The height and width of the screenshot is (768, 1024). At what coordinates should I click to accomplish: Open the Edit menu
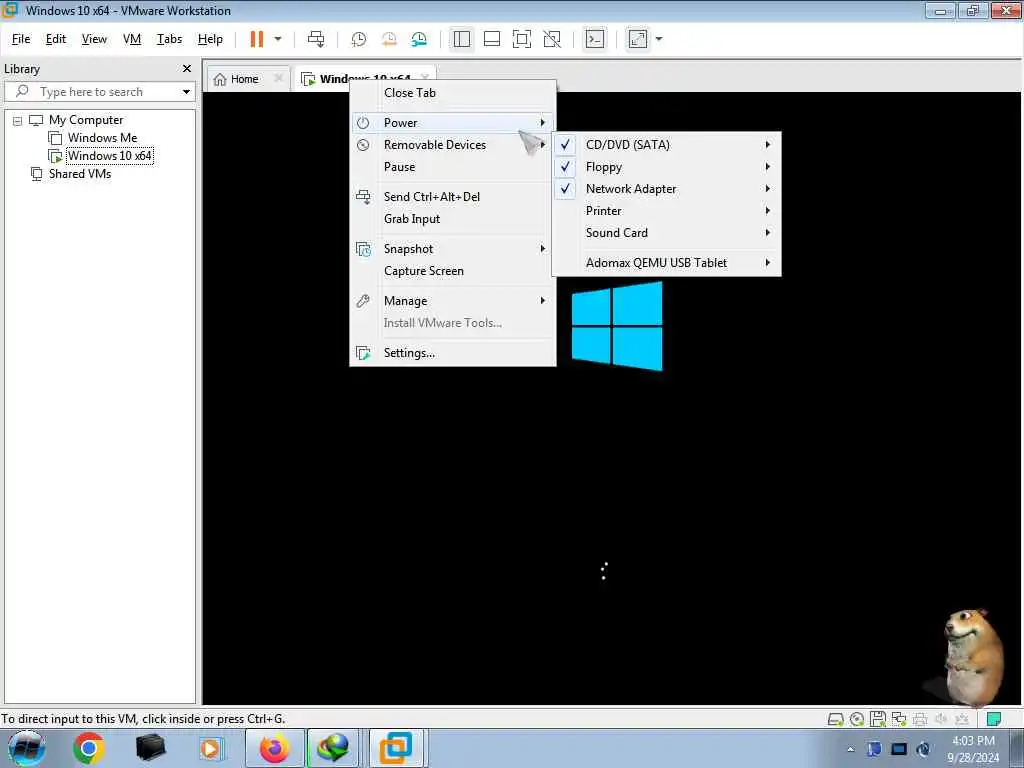[x=56, y=39]
